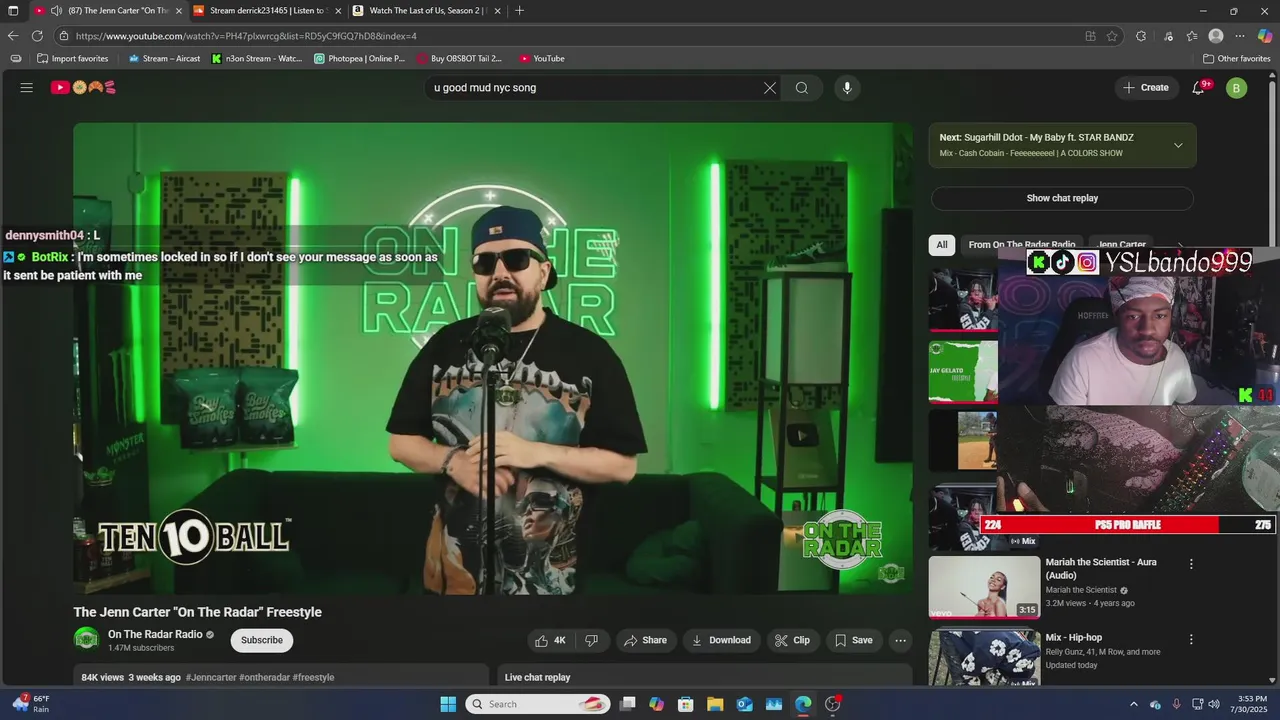Go to YouTube home via logo
Viewport: 1280px width, 720px height.
(x=84, y=87)
